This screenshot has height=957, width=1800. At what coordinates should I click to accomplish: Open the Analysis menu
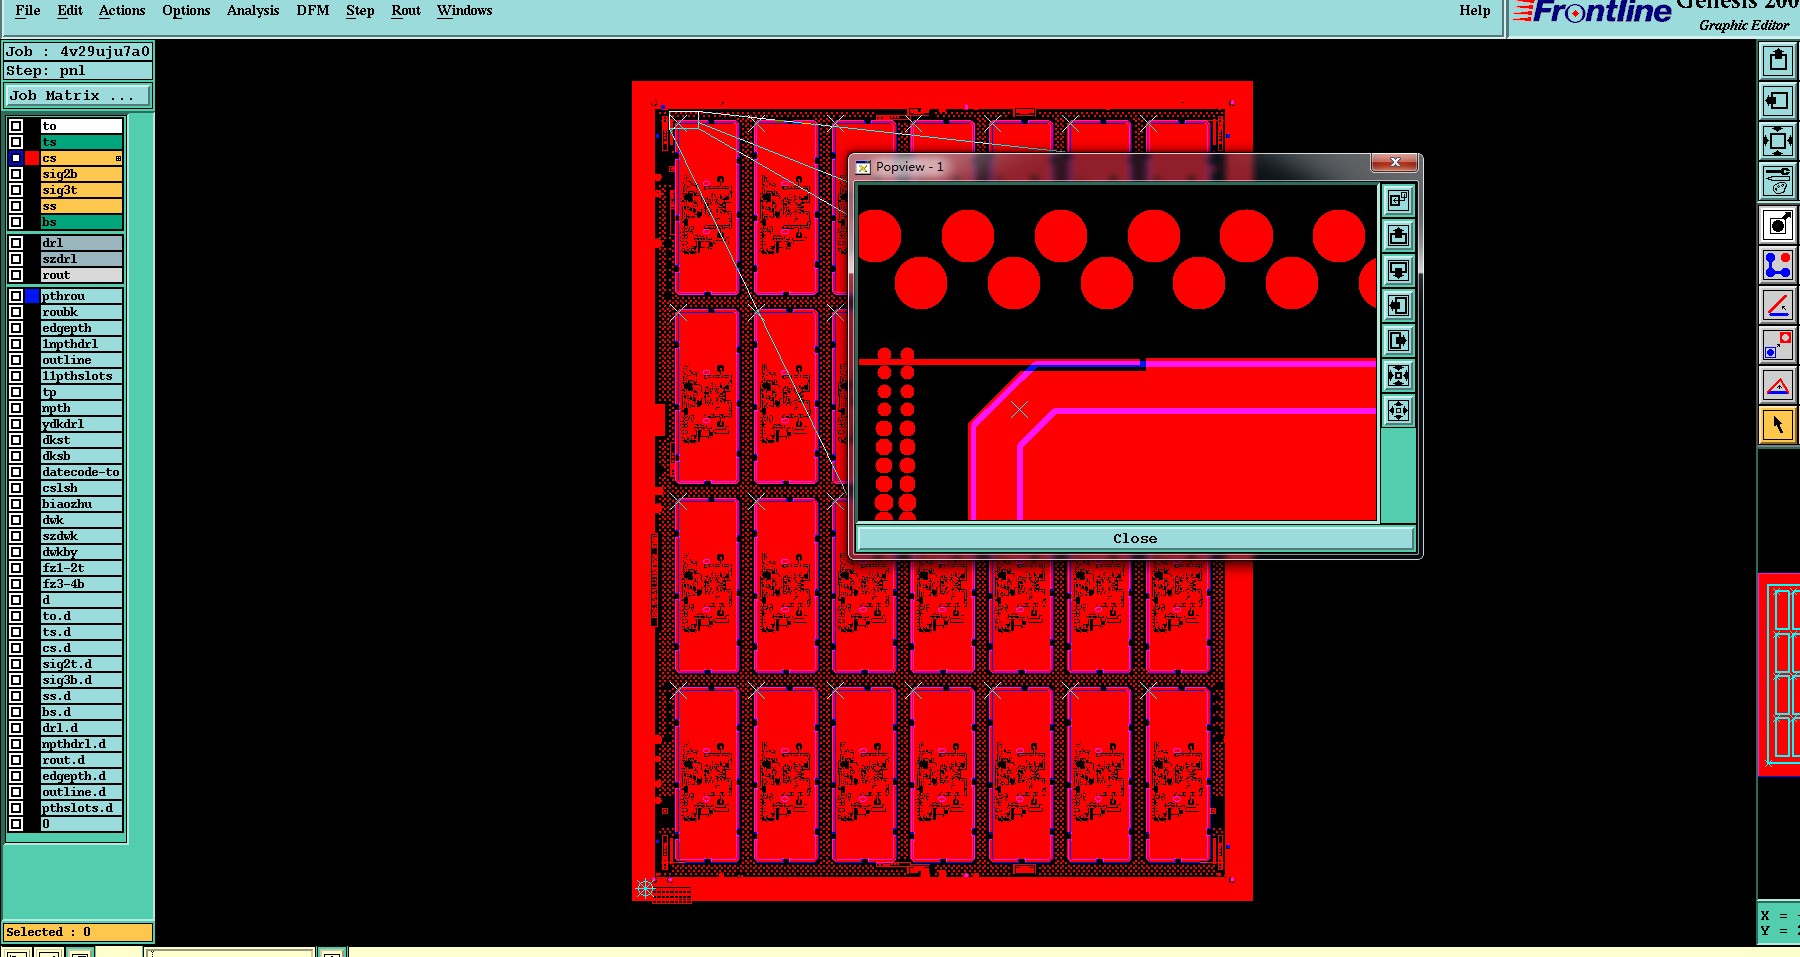(x=253, y=11)
